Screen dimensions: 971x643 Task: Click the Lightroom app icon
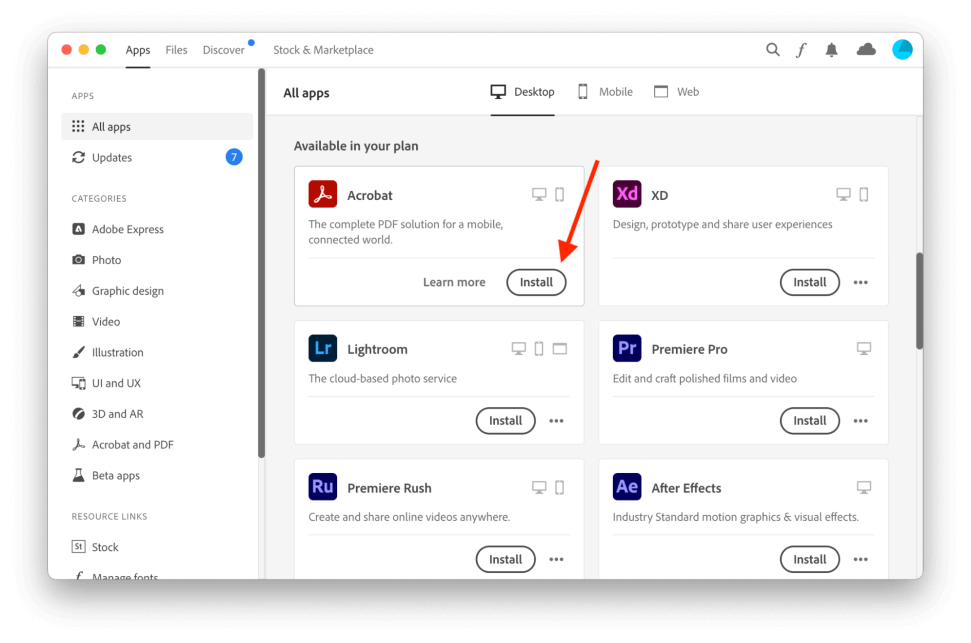coord(323,348)
